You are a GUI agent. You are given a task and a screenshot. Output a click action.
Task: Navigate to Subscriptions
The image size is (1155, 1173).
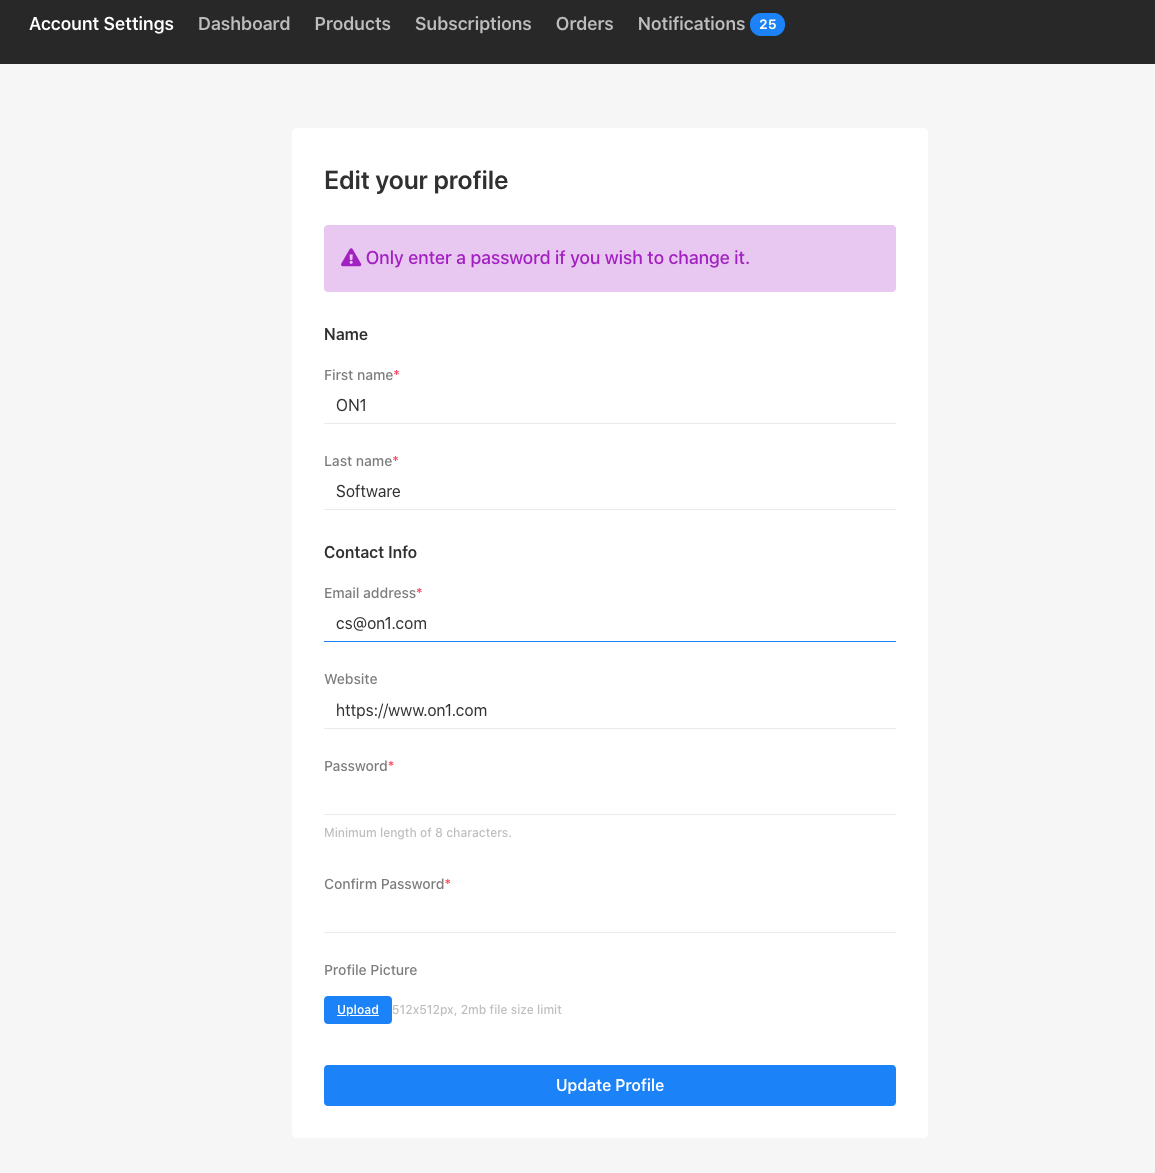coord(473,24)
